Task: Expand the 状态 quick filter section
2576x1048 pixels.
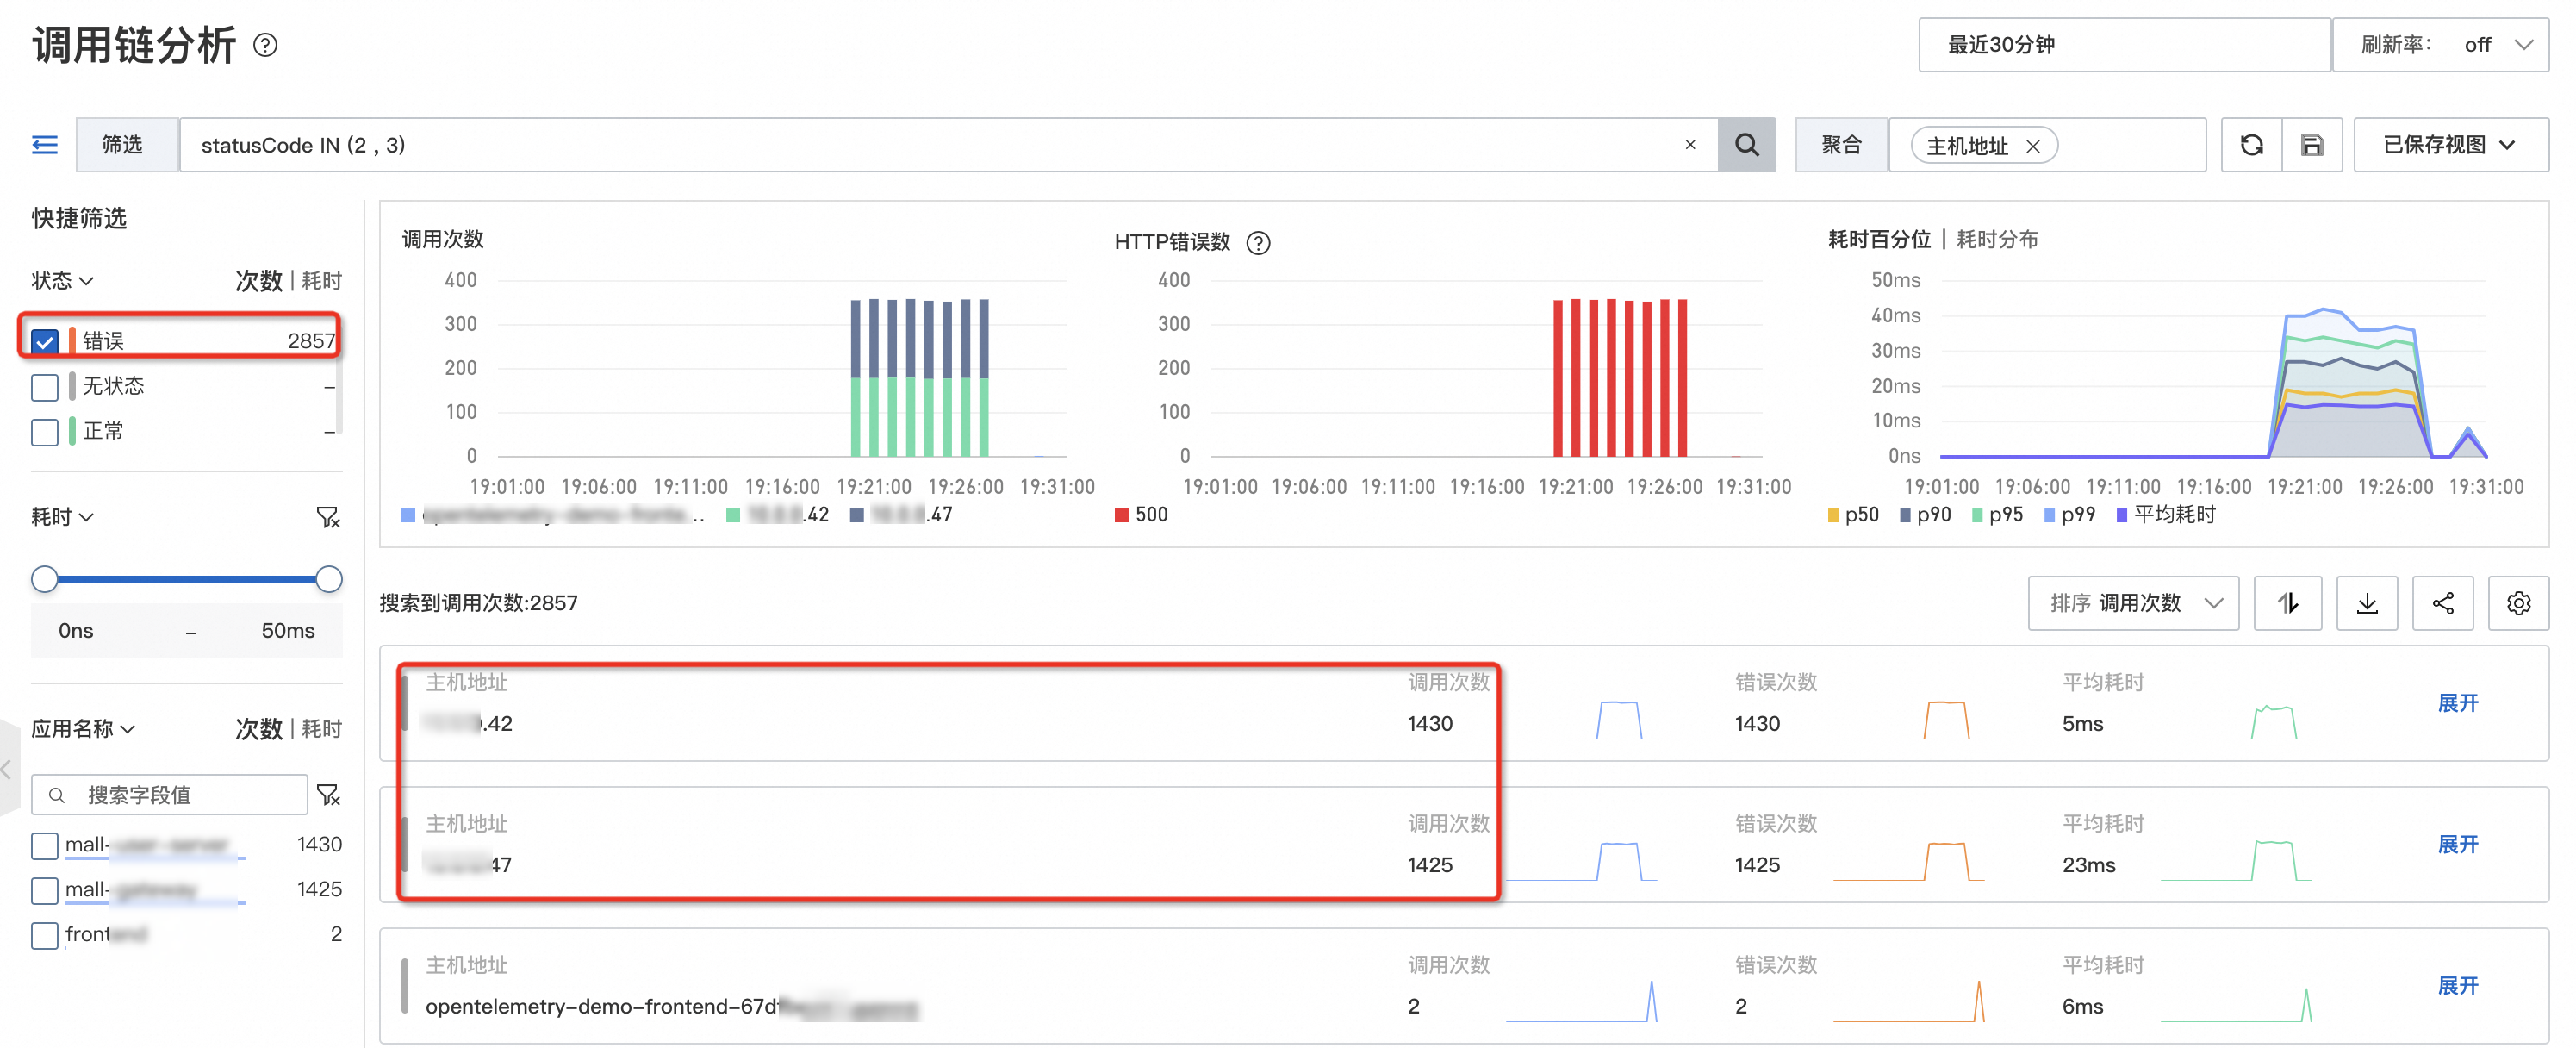Action: click(x=63, y=281)
